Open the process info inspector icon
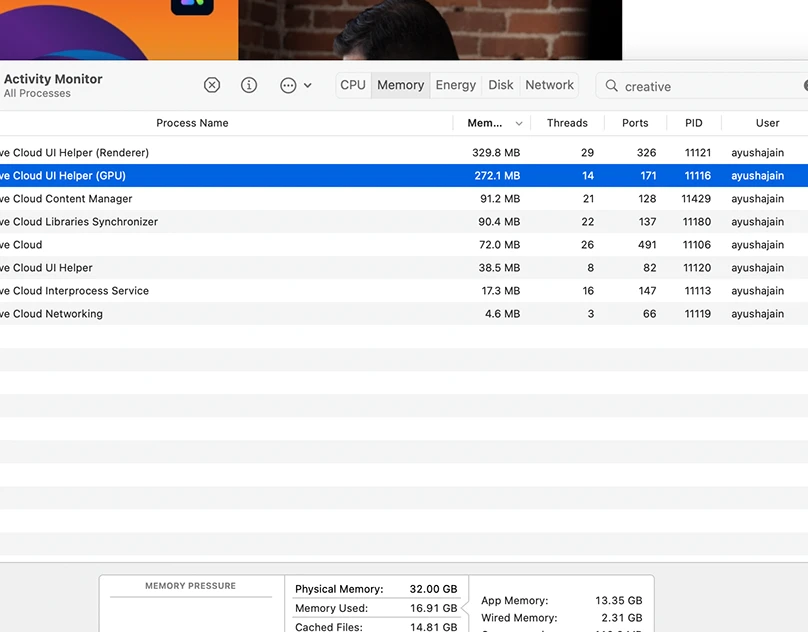The width and height of the screenshot is (808, 632). (249, 86)
